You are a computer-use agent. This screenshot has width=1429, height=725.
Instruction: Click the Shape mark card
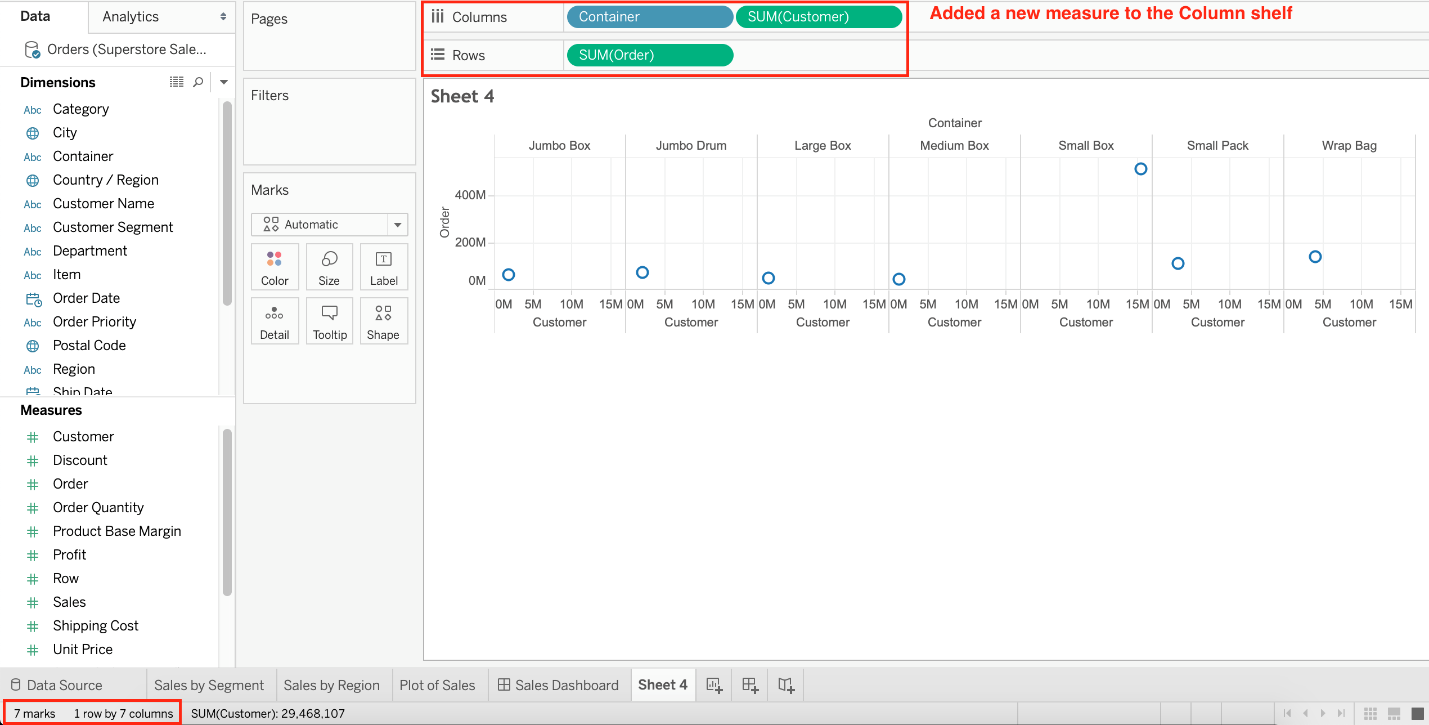pos(383,321)
